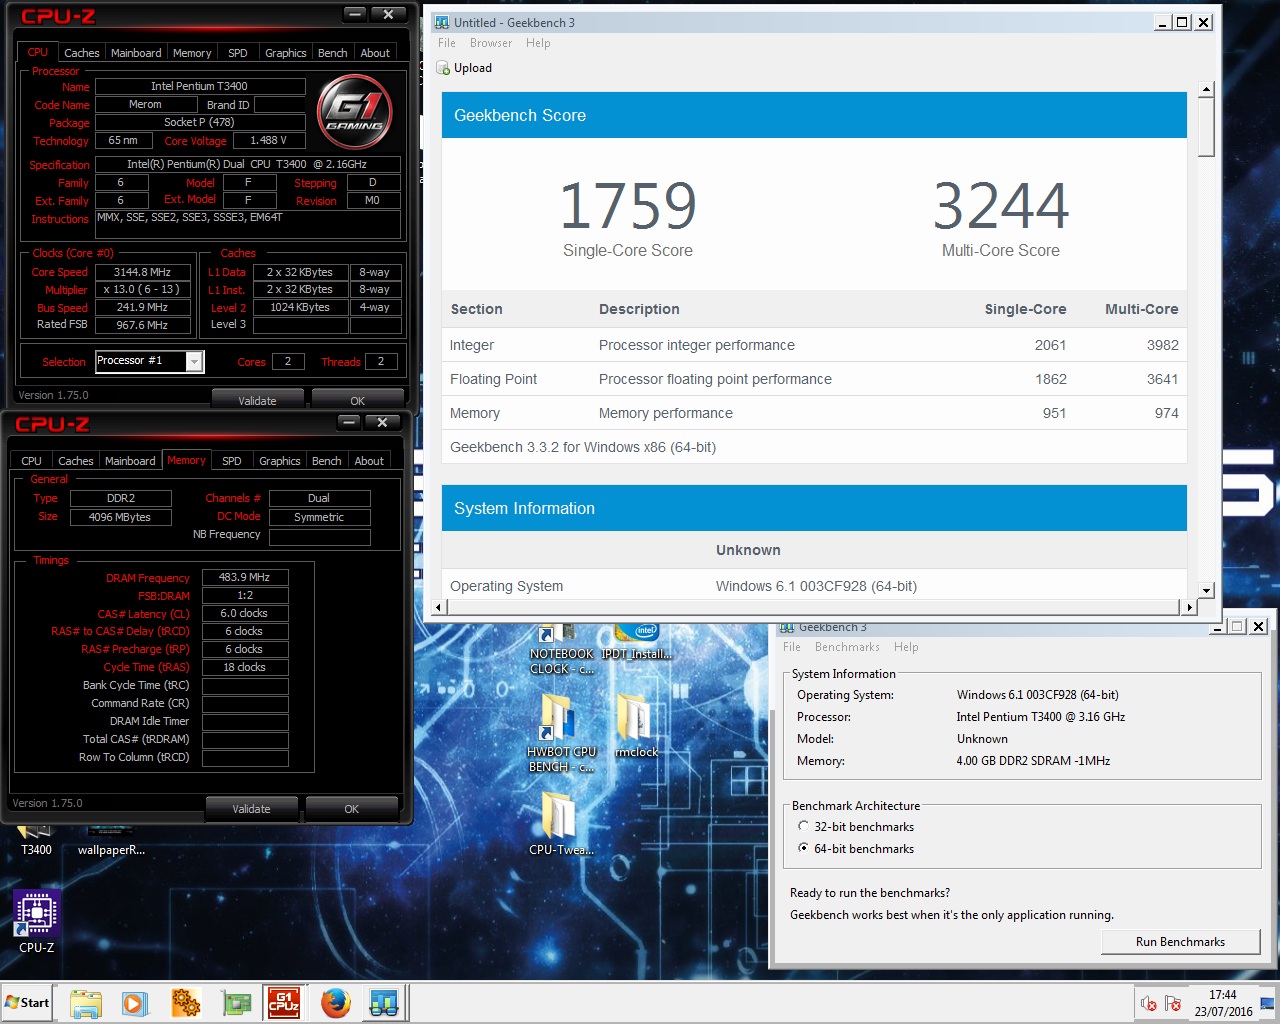Viewport: 1280px width, 1024px height.
Task: Switch to Caches tab in bottom CPU-Z
Action: [76, 461]
